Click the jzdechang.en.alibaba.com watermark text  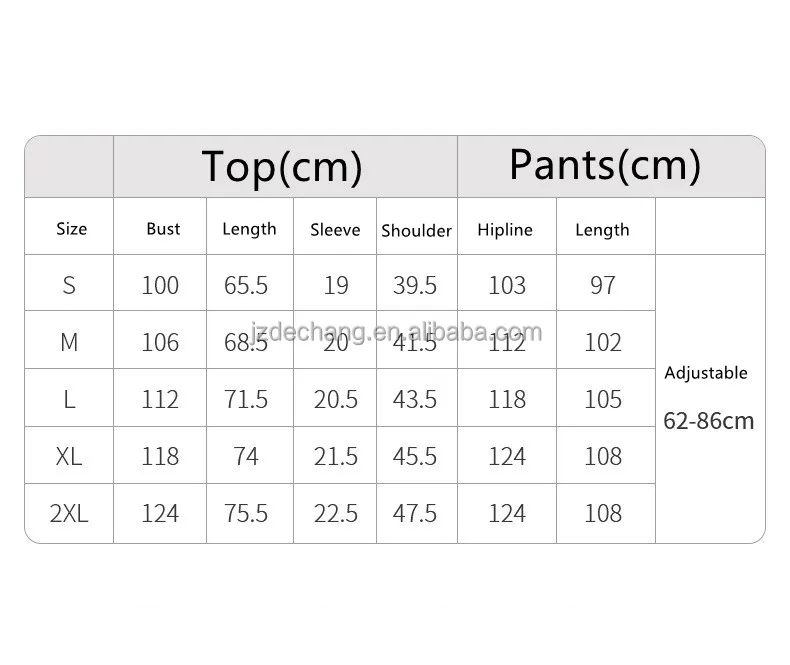click(x=397, y=332)
